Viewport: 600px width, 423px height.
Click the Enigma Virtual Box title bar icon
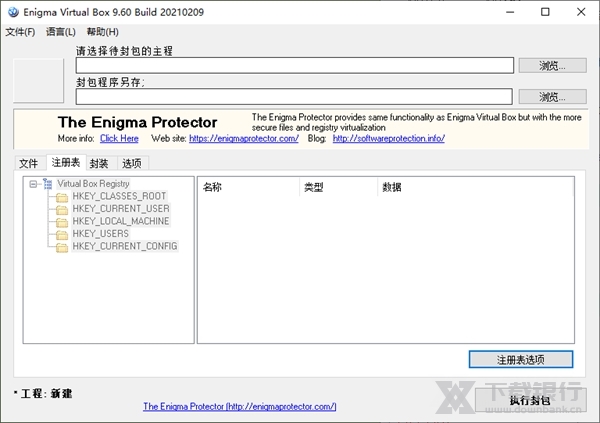click(x=13, y=12)
